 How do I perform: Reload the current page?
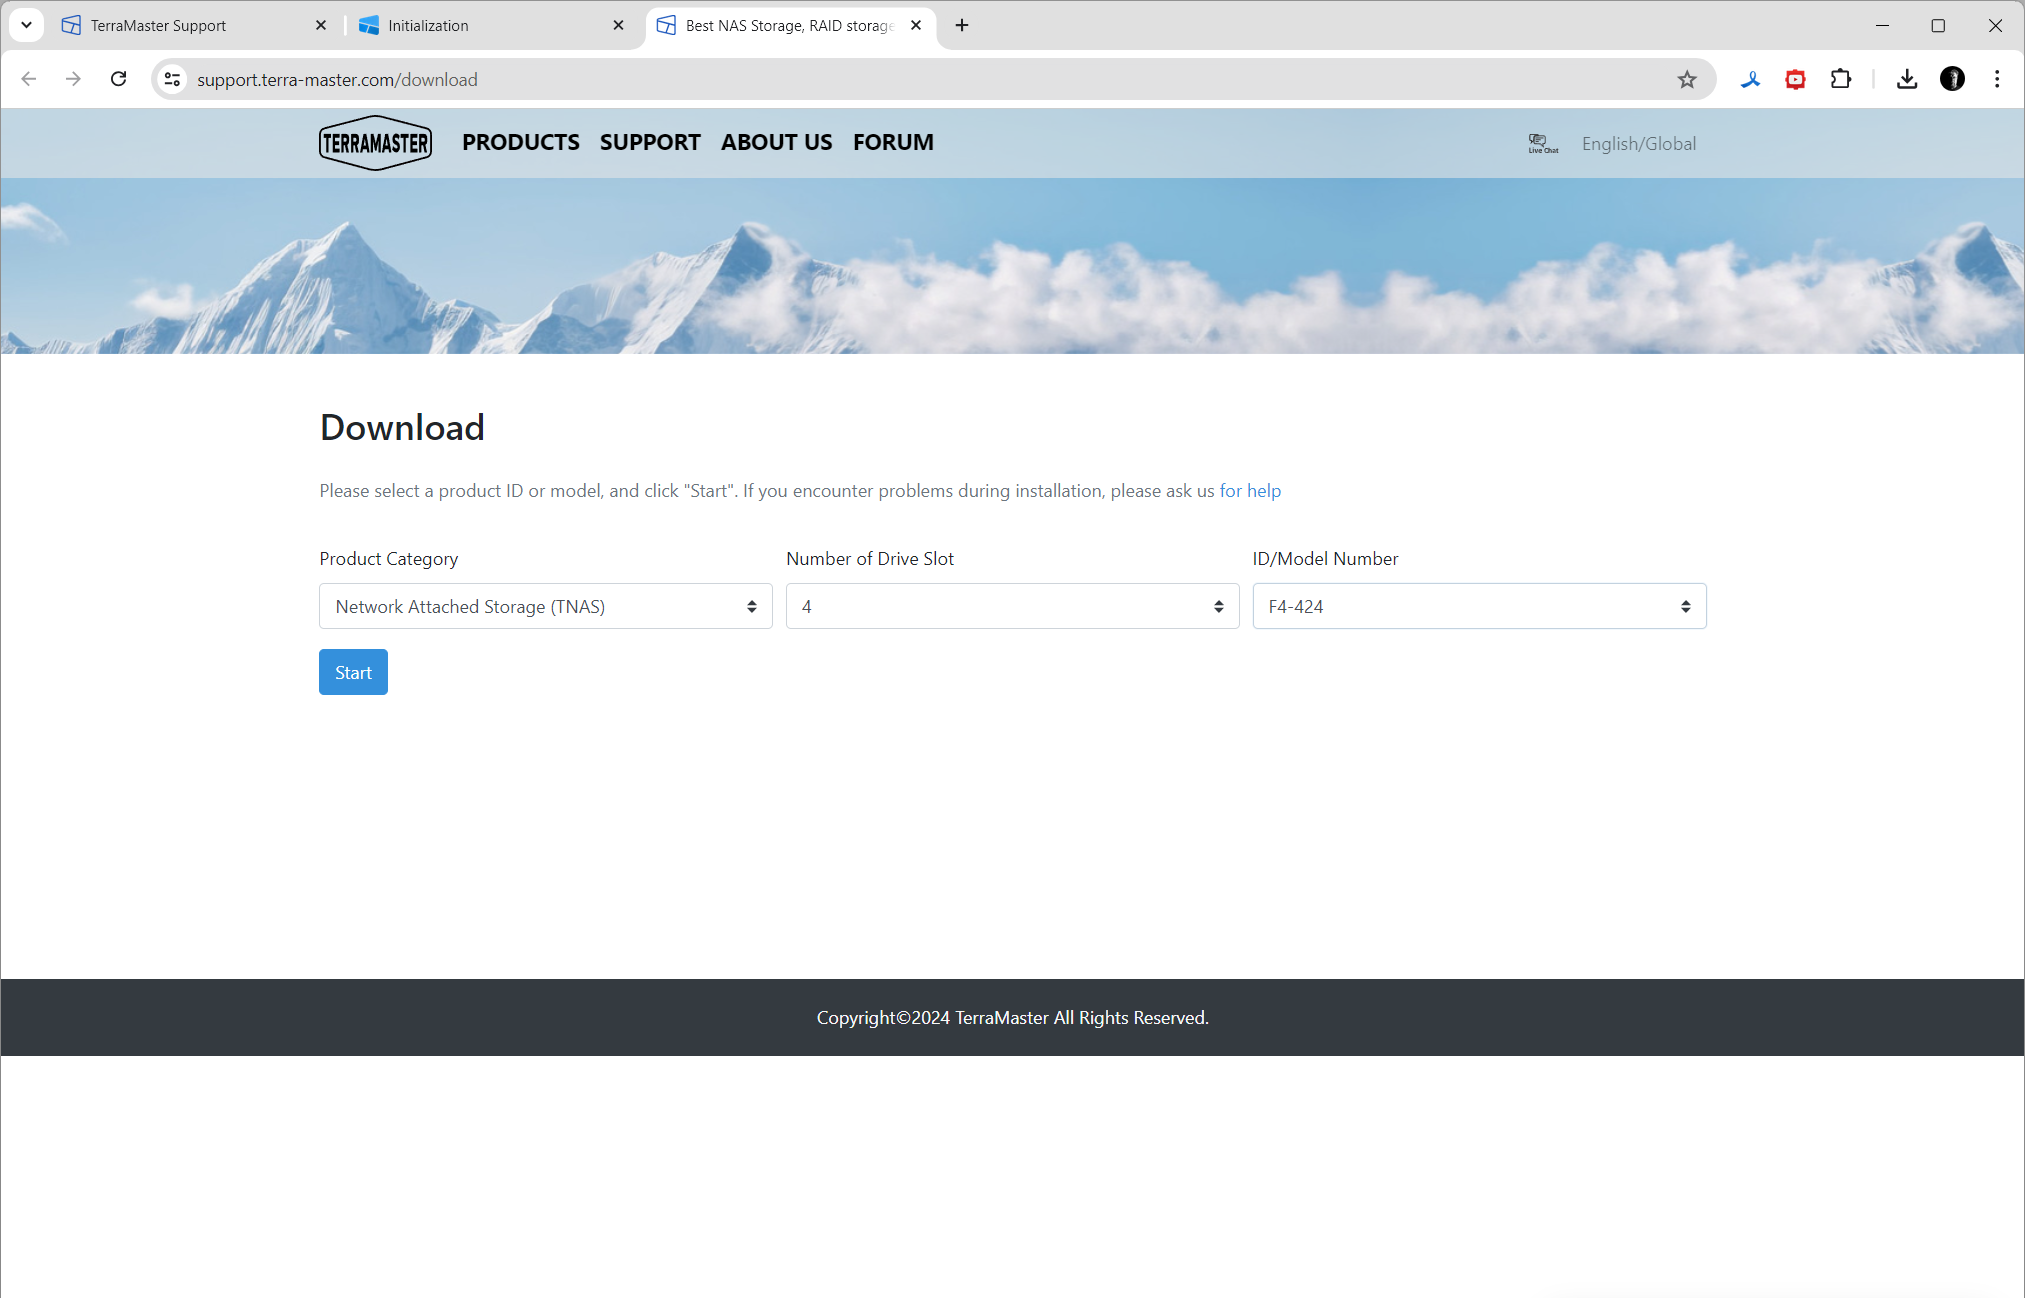pos(118,80)
